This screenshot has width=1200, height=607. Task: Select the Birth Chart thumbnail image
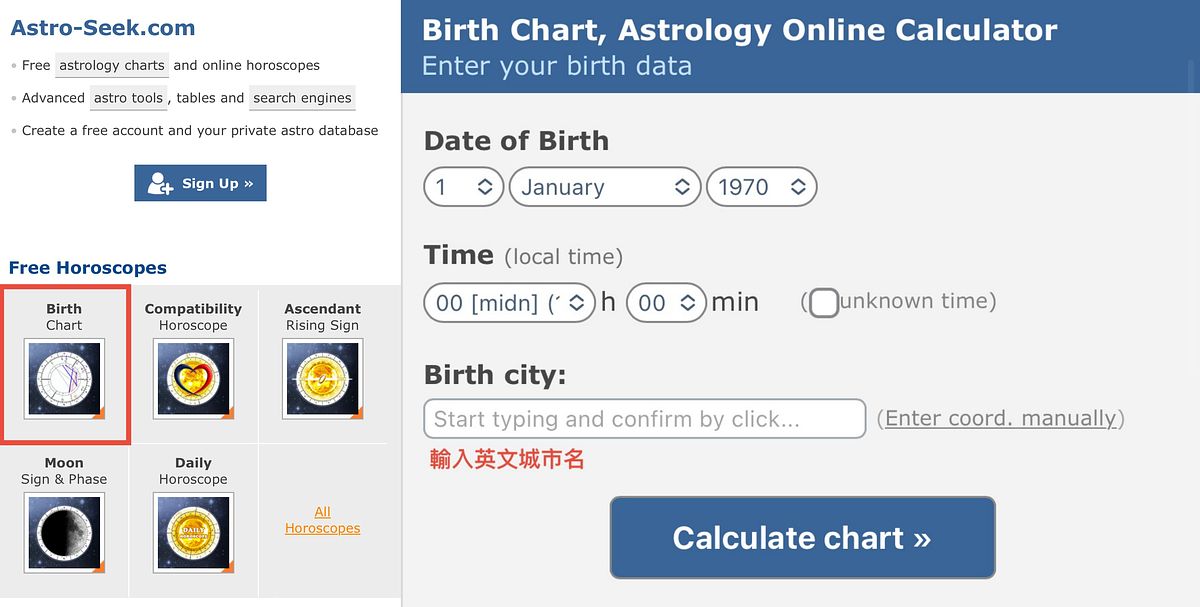point(64,380)
